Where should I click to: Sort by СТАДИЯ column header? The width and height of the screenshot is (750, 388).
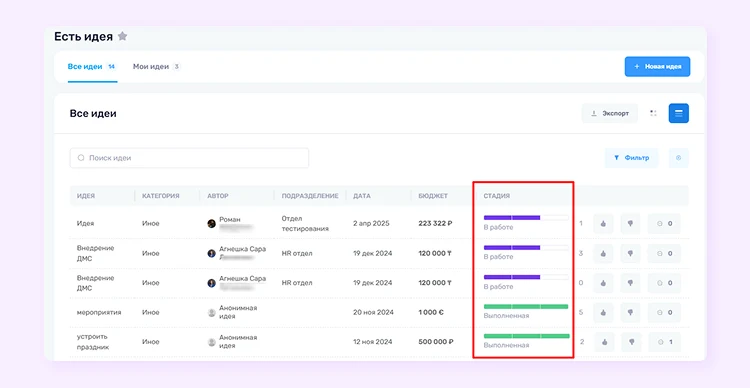(496, 196)
